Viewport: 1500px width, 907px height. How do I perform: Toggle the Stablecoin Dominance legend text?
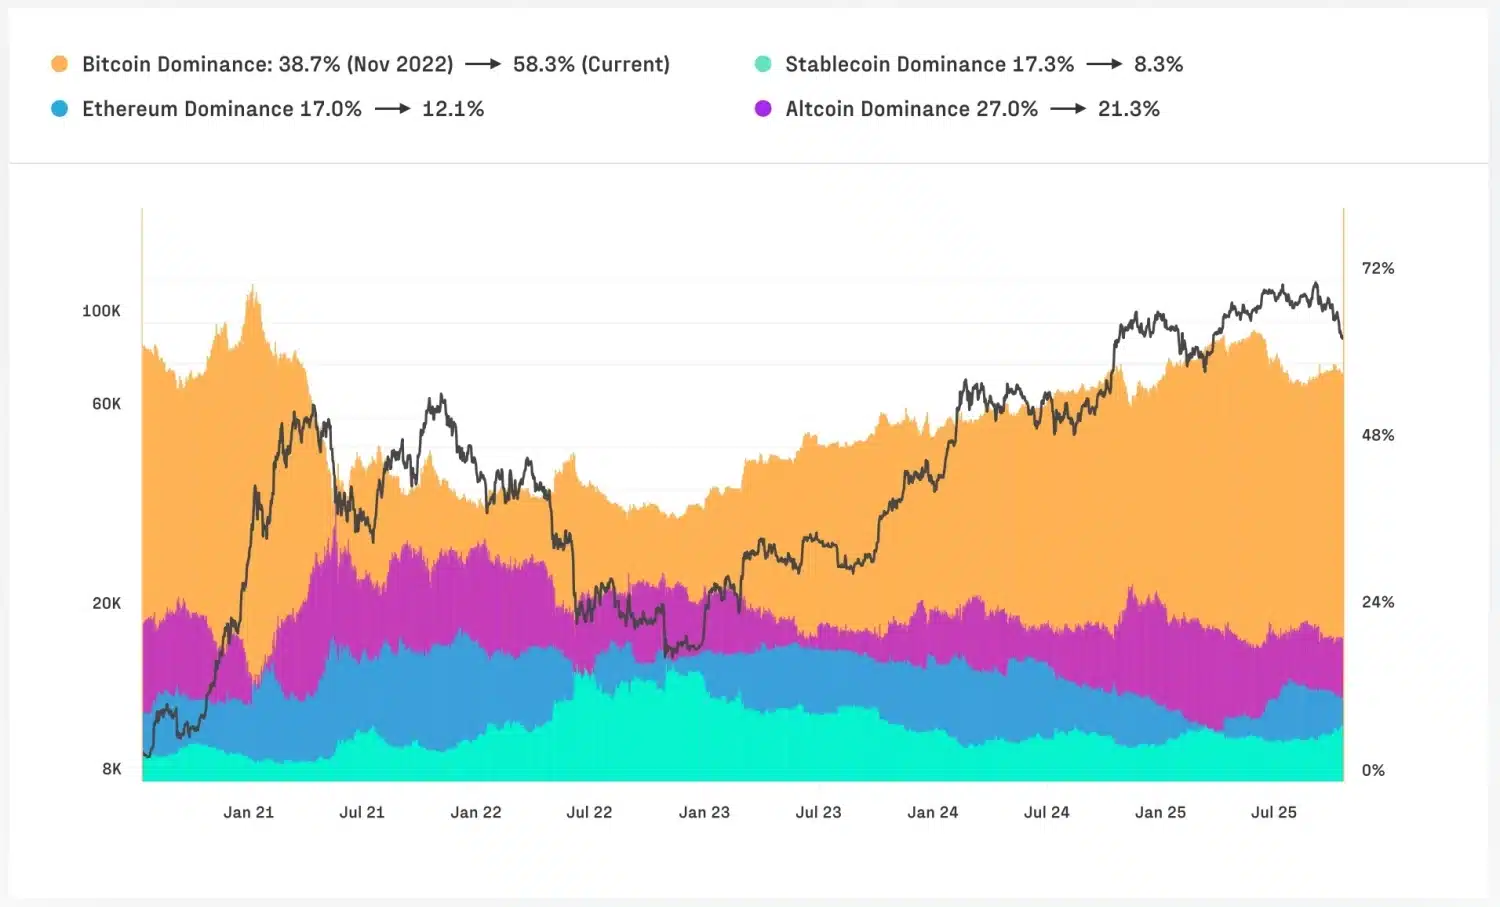point(929,64)
